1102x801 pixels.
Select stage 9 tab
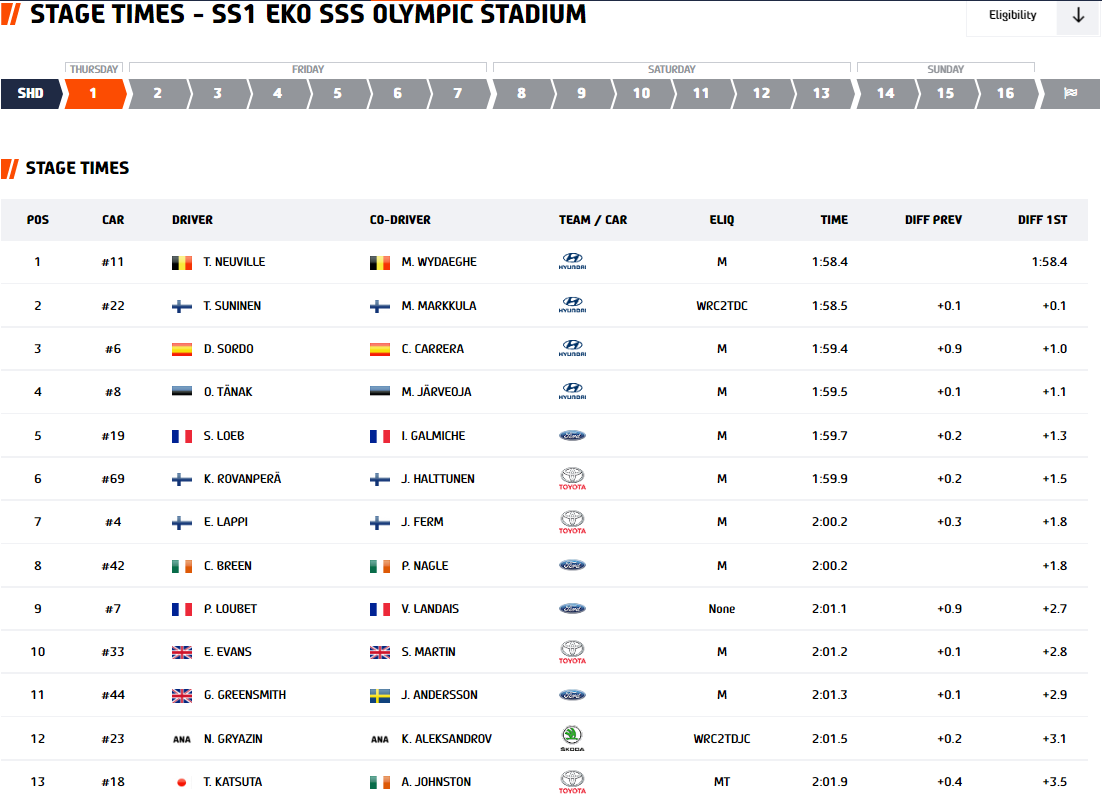[582, 93]
